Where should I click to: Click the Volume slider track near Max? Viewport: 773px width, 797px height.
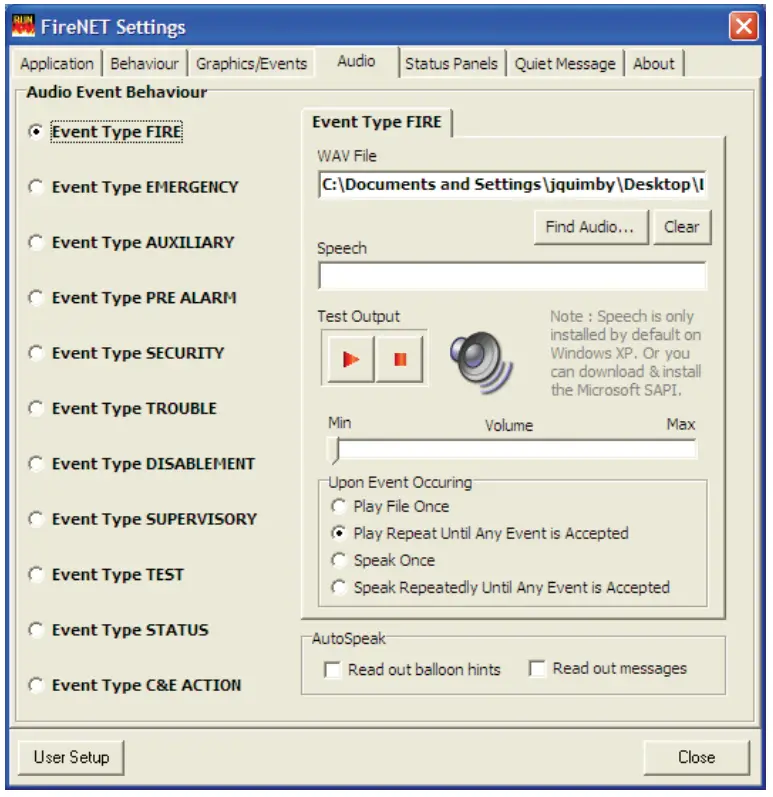(681, 449)
